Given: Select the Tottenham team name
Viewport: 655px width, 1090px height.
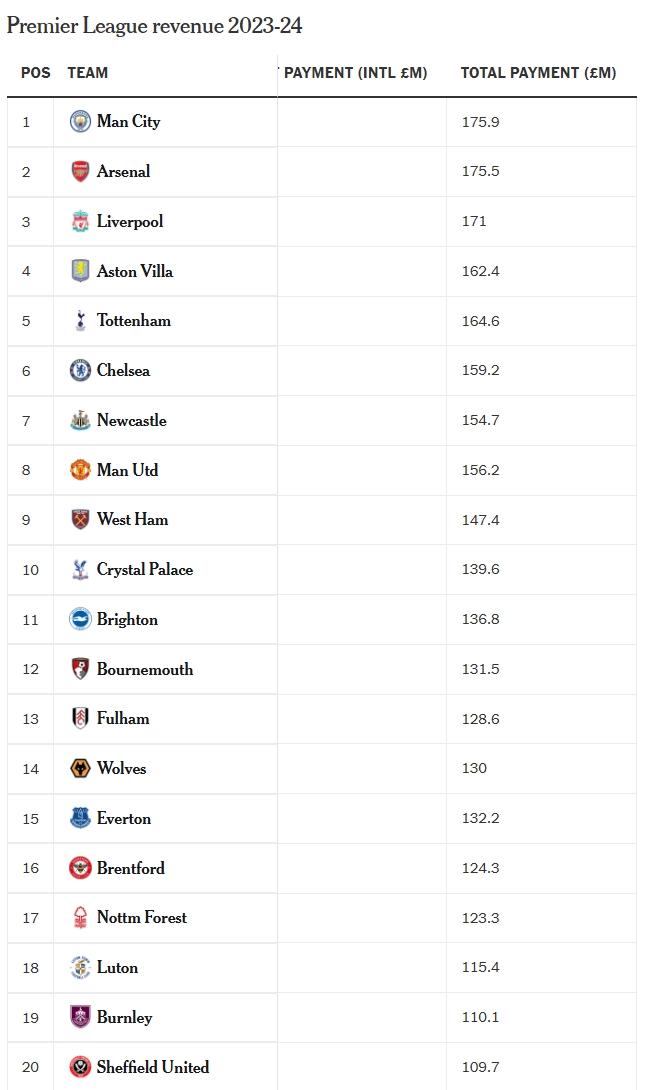Looking at the screenshot, I should [x=134, y=321].
